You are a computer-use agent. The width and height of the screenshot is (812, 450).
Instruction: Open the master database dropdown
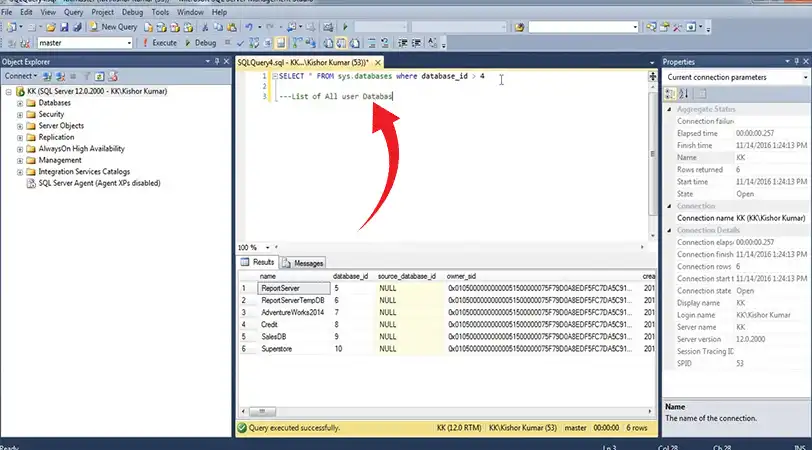tap(129, 43)
